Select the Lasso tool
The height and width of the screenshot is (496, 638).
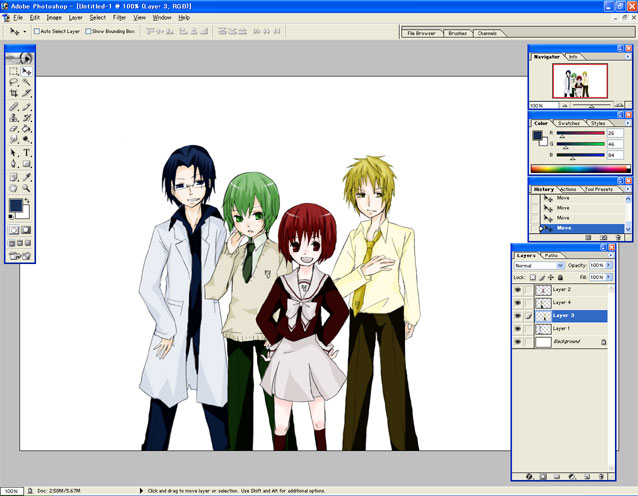tap(14, 82)
